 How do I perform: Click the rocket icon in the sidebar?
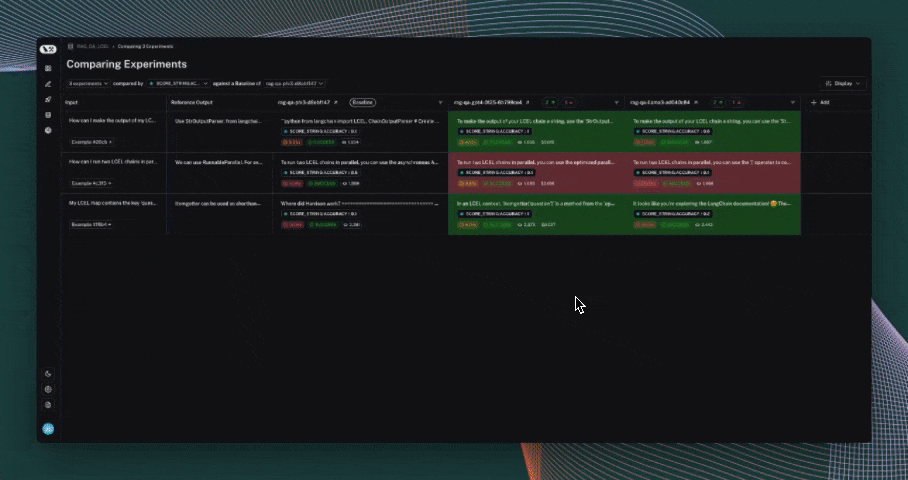coord(48,100)
